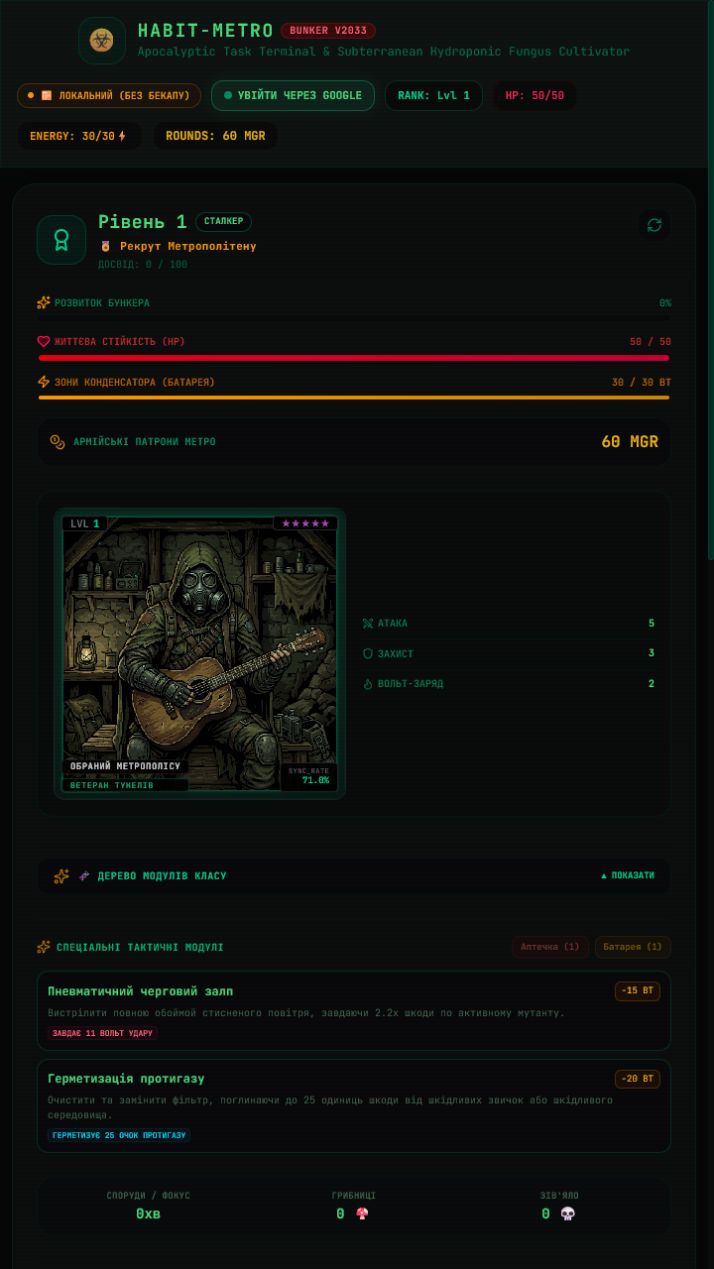This screenshot has height=1269, width=714.
Task: Expand the class module tree with ПОКАЗАТИ
Action: [x=627, y=876]
